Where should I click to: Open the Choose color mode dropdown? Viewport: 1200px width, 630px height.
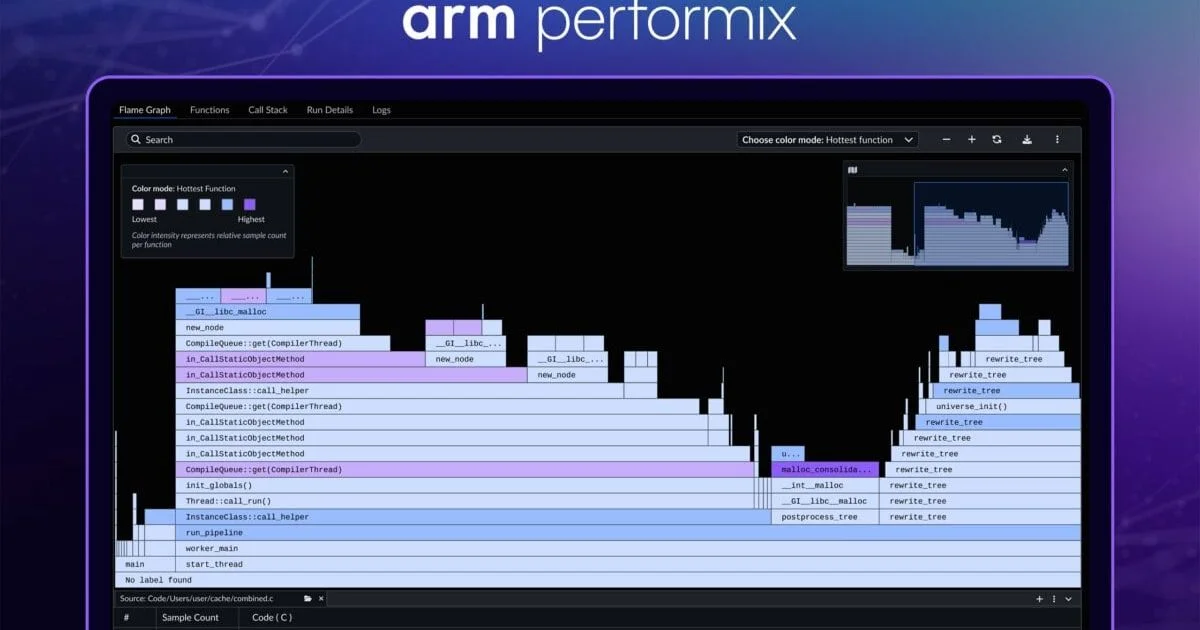(x=826, y=140)
